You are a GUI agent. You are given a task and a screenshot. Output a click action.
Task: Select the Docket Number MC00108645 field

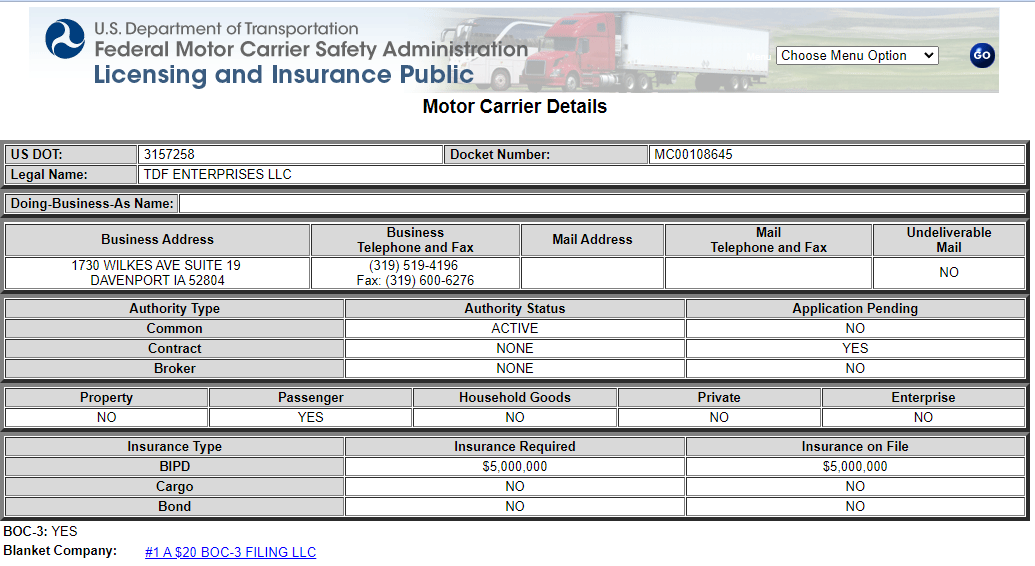pos(836,155)
